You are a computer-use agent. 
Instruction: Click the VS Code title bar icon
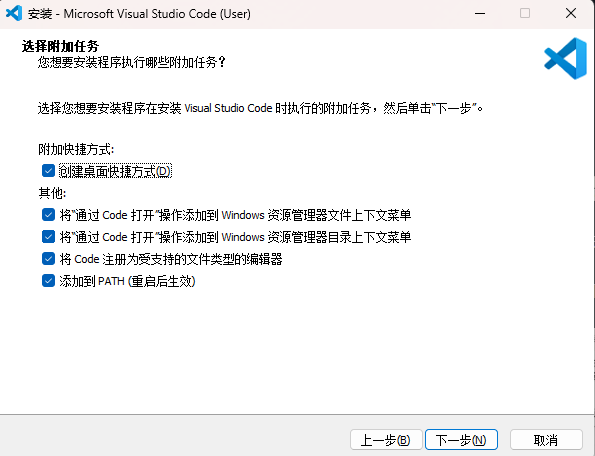point(14,14)
